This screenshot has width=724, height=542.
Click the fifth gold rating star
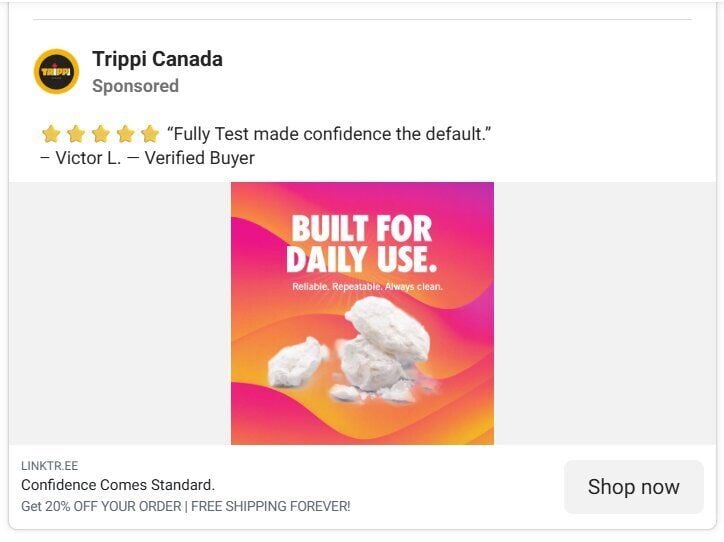pyautogui.click(x=149, y=134)
